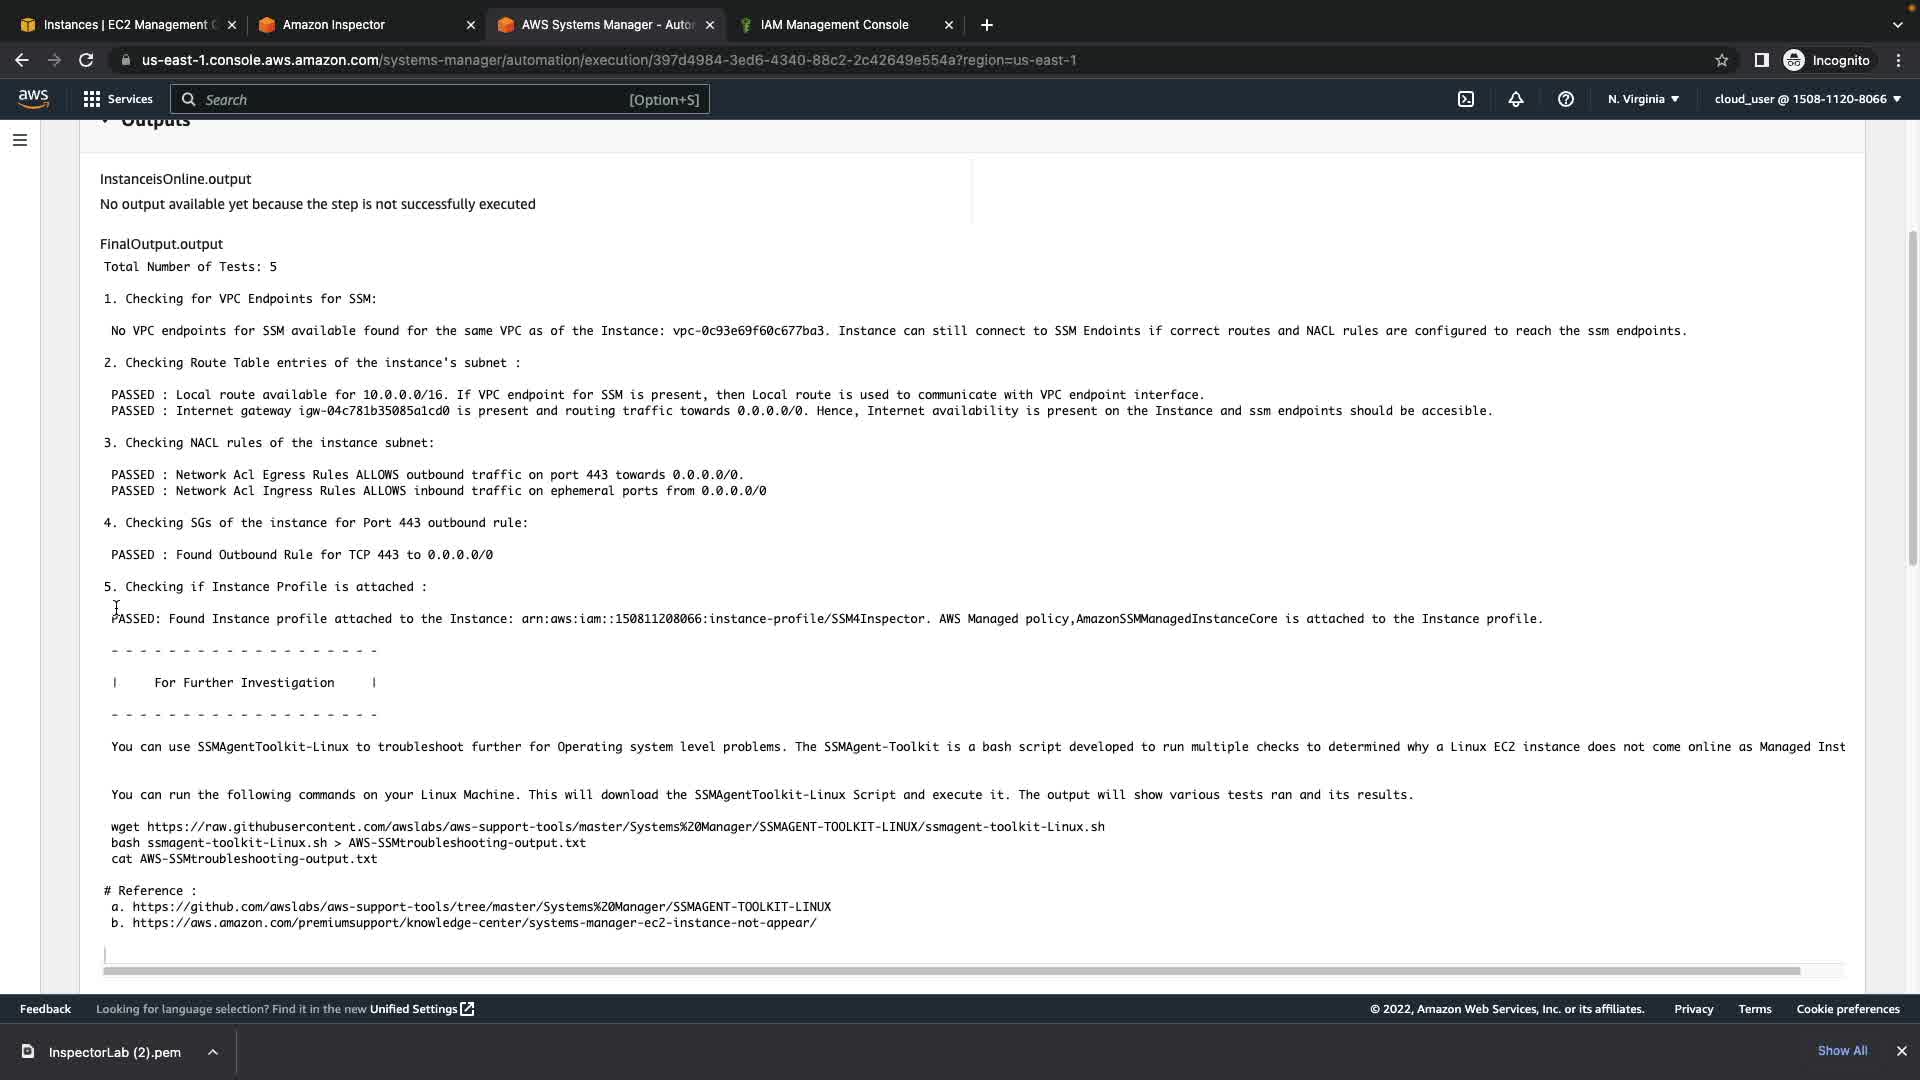This screenshot has height=1080, width=1920.
Task: Open the help question mark icon
Action: (x=1566, y=99)
